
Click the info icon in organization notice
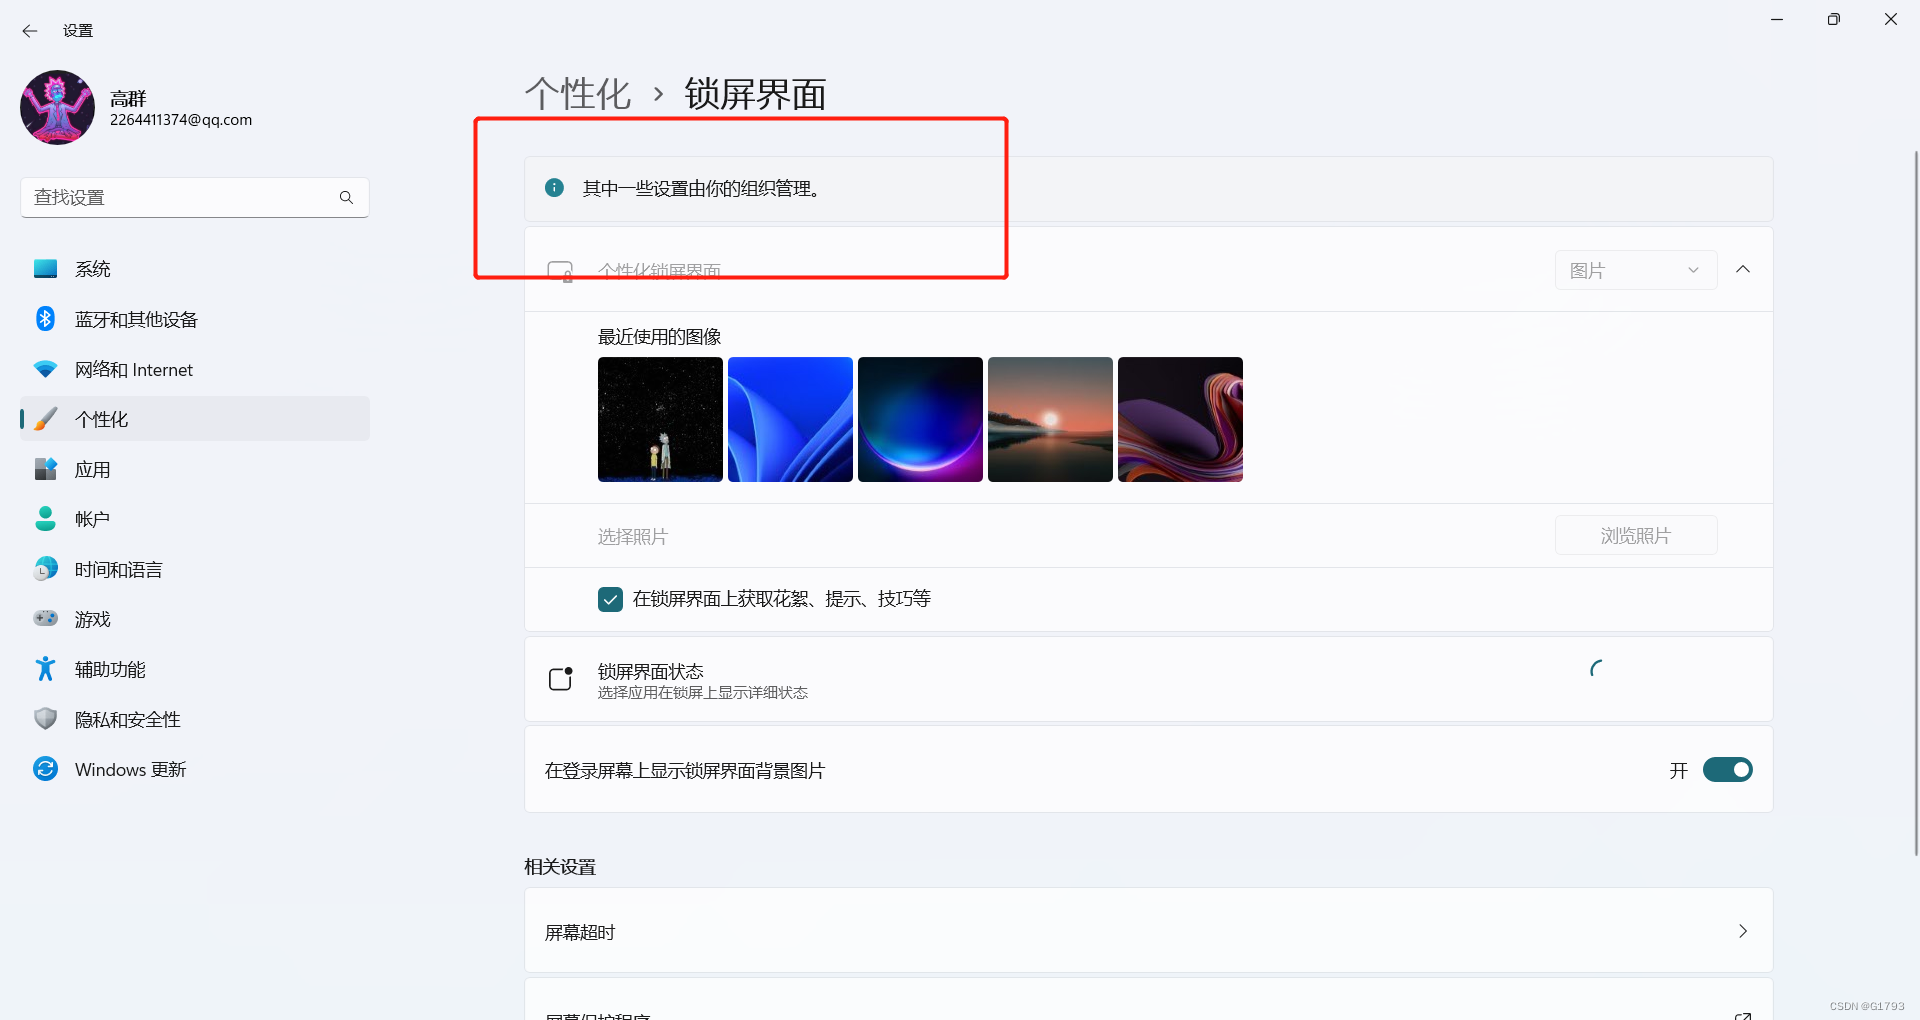(x=554, y=188)
